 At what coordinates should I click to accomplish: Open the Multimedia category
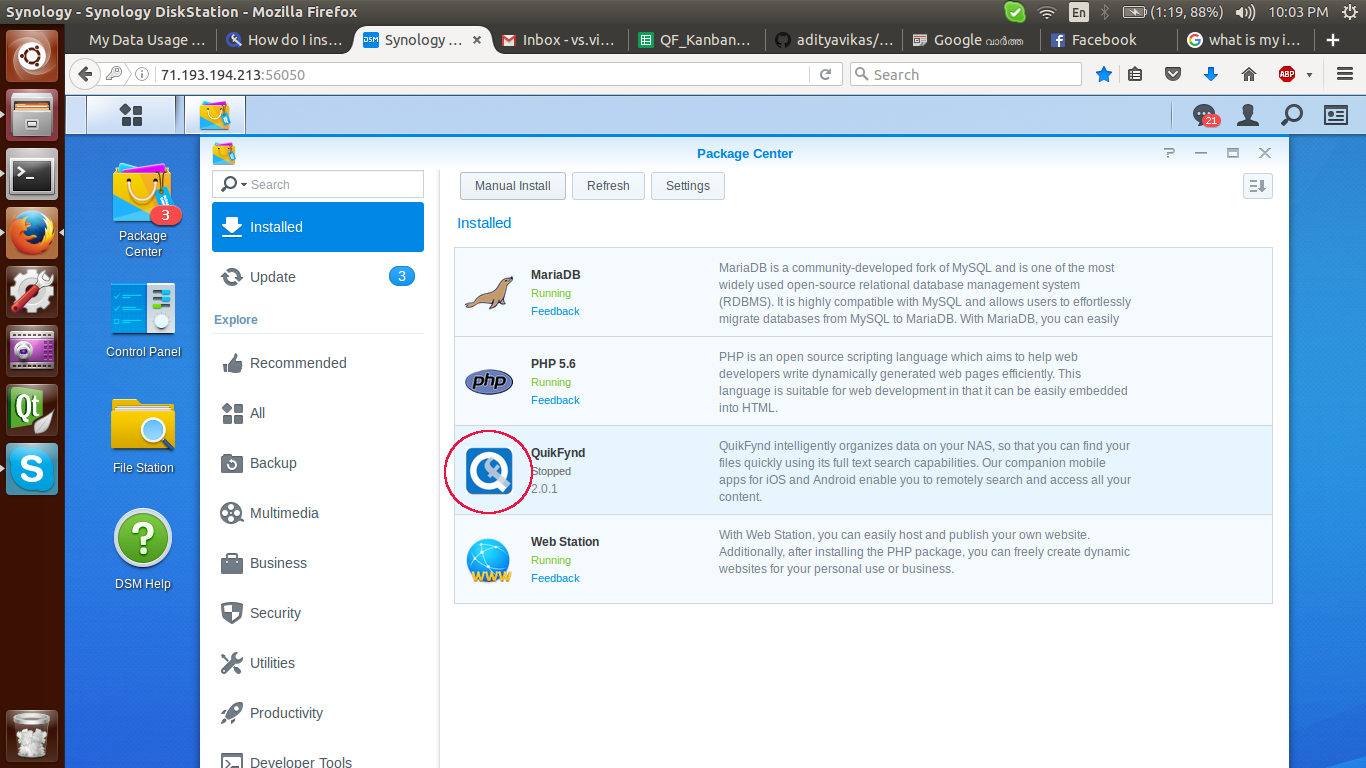tap(318, 513)
